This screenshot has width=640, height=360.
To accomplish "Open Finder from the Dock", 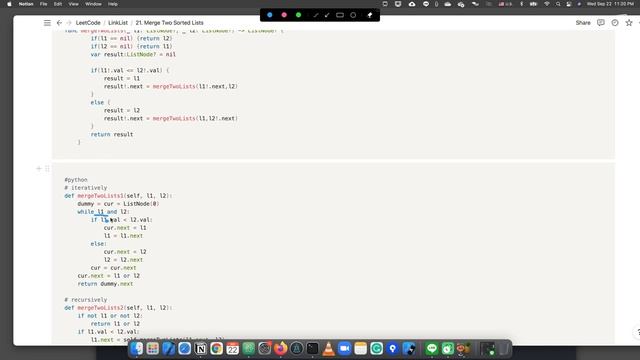I will click(x=137, y=349).
